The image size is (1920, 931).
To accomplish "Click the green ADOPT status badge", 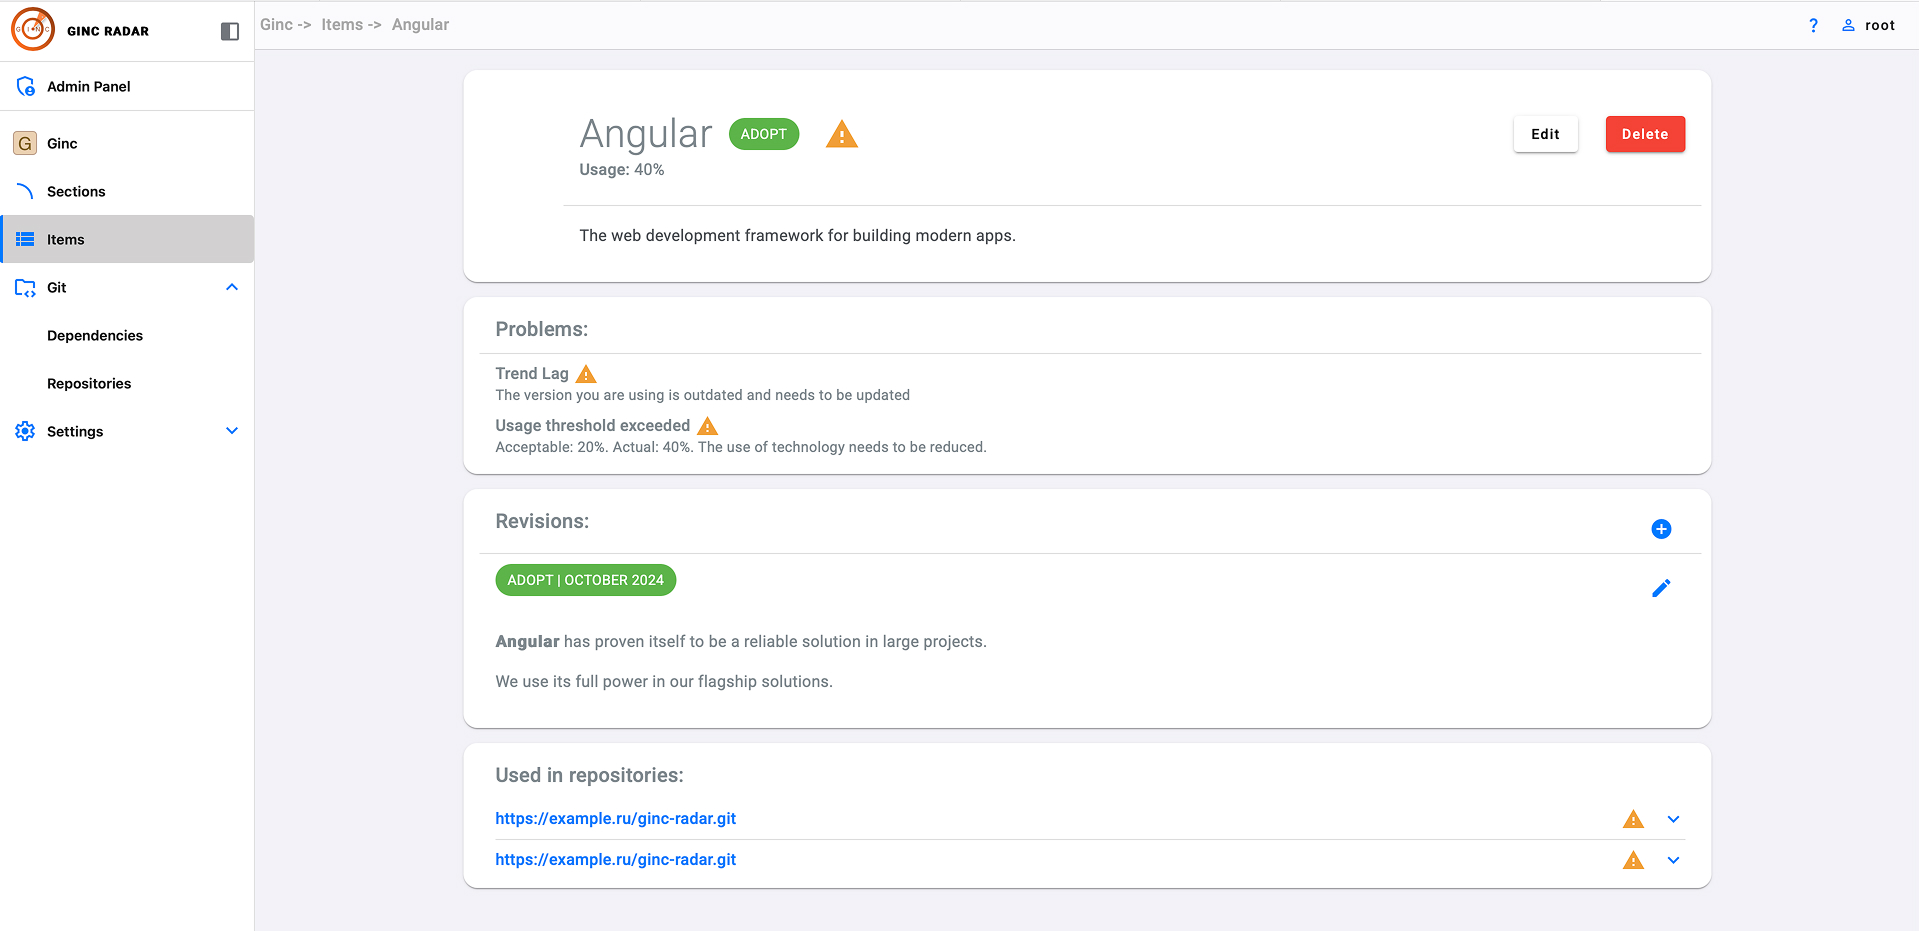I will pos(764,134).
